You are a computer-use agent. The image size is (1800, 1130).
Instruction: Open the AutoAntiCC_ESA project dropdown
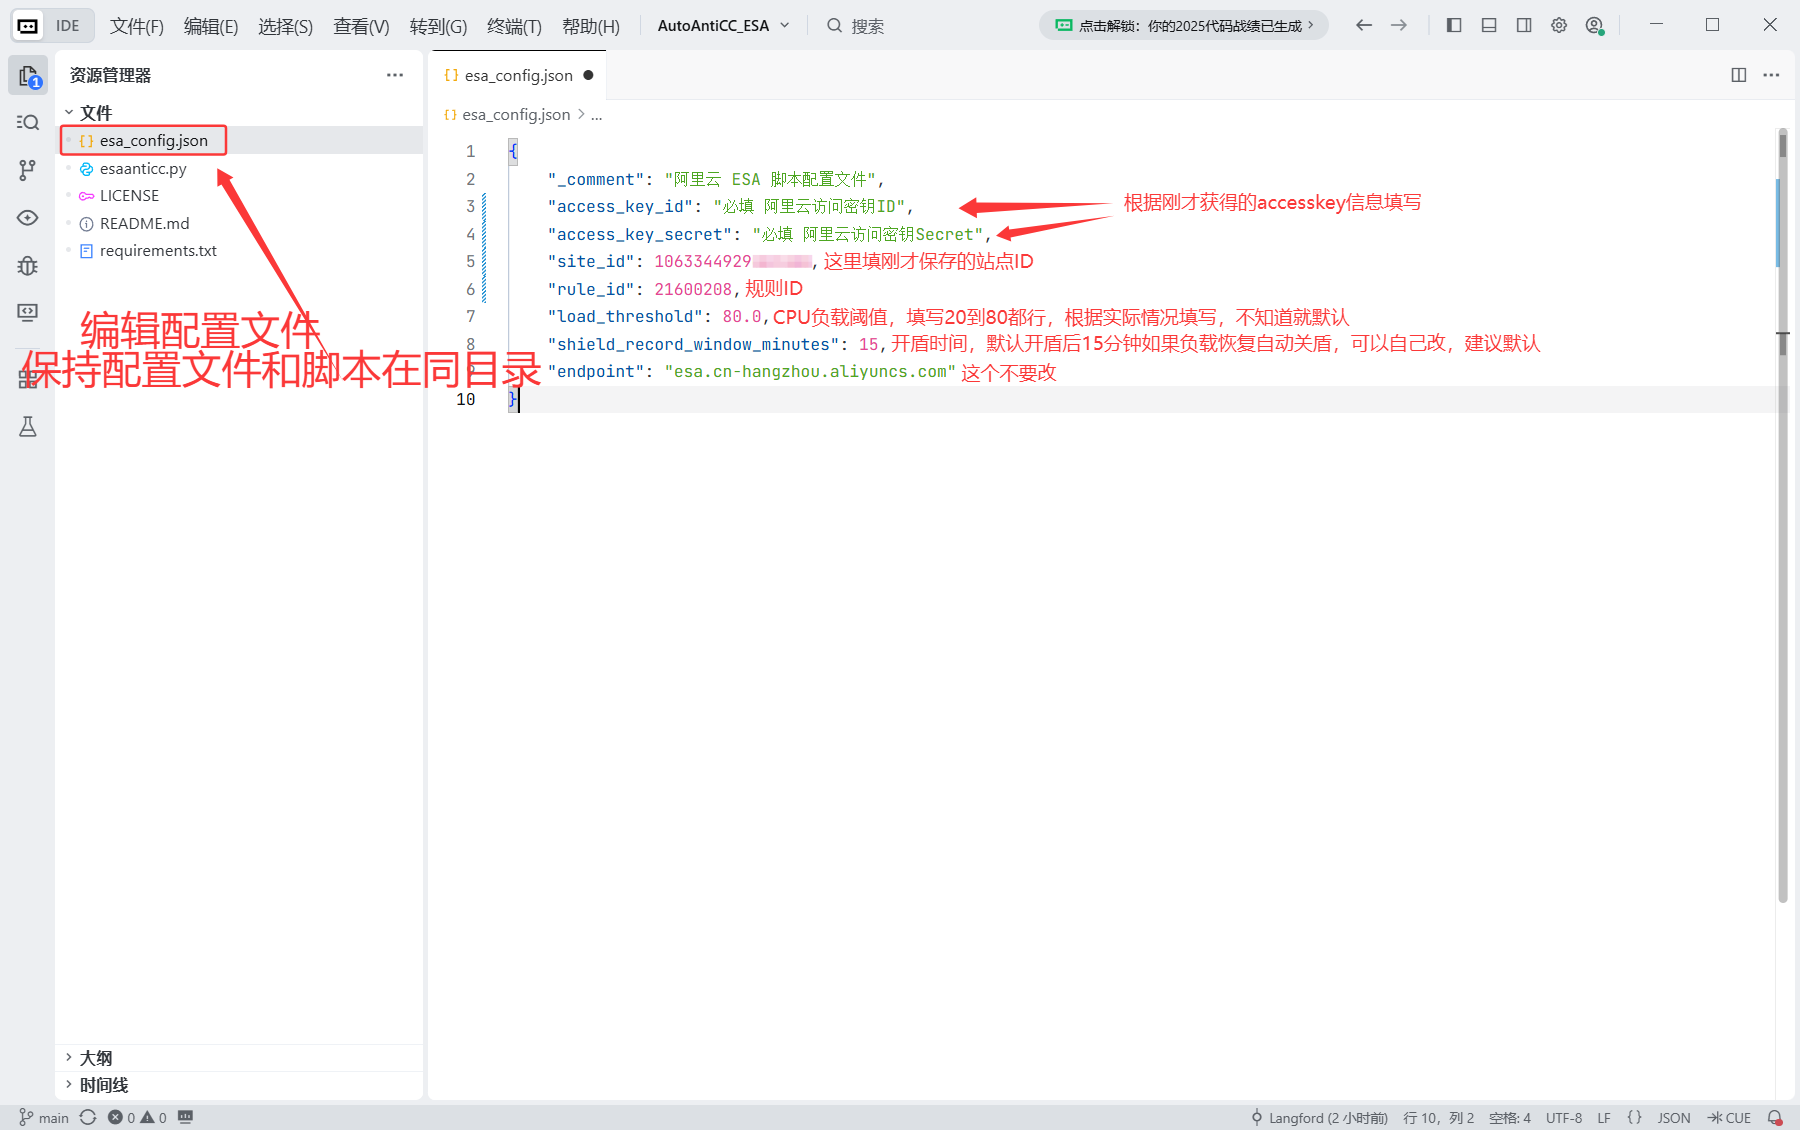(x=723, y=26)
